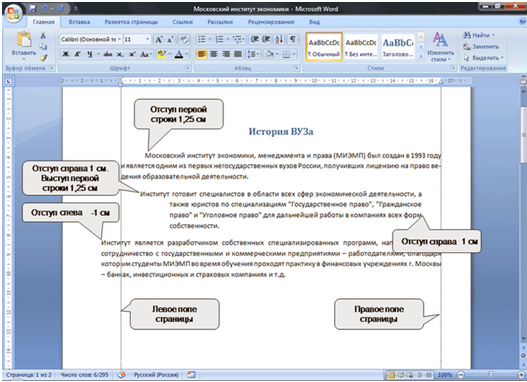The height and width of the screenshot is (382, 527).
Task: Open the font name combo box
Action: click(x=91, y=40)
